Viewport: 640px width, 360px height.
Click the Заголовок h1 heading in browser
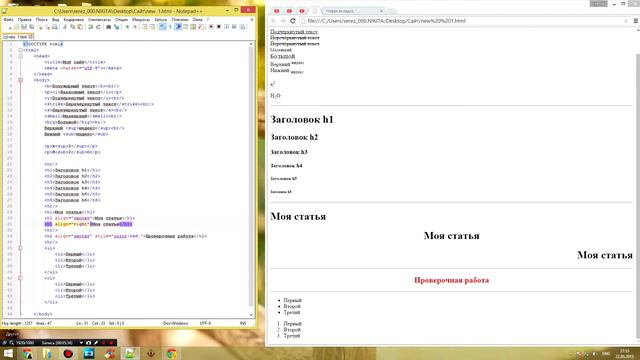pos(302,119)
